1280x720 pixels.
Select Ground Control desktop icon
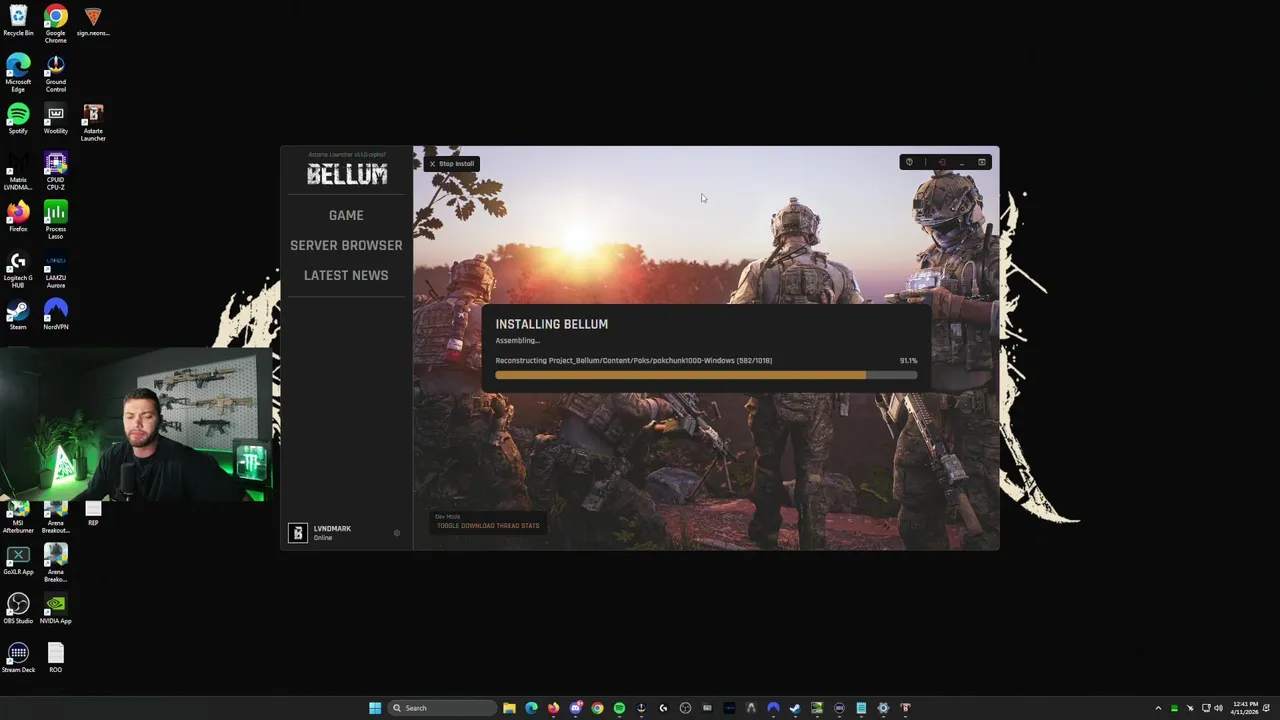tap(56, 74)
